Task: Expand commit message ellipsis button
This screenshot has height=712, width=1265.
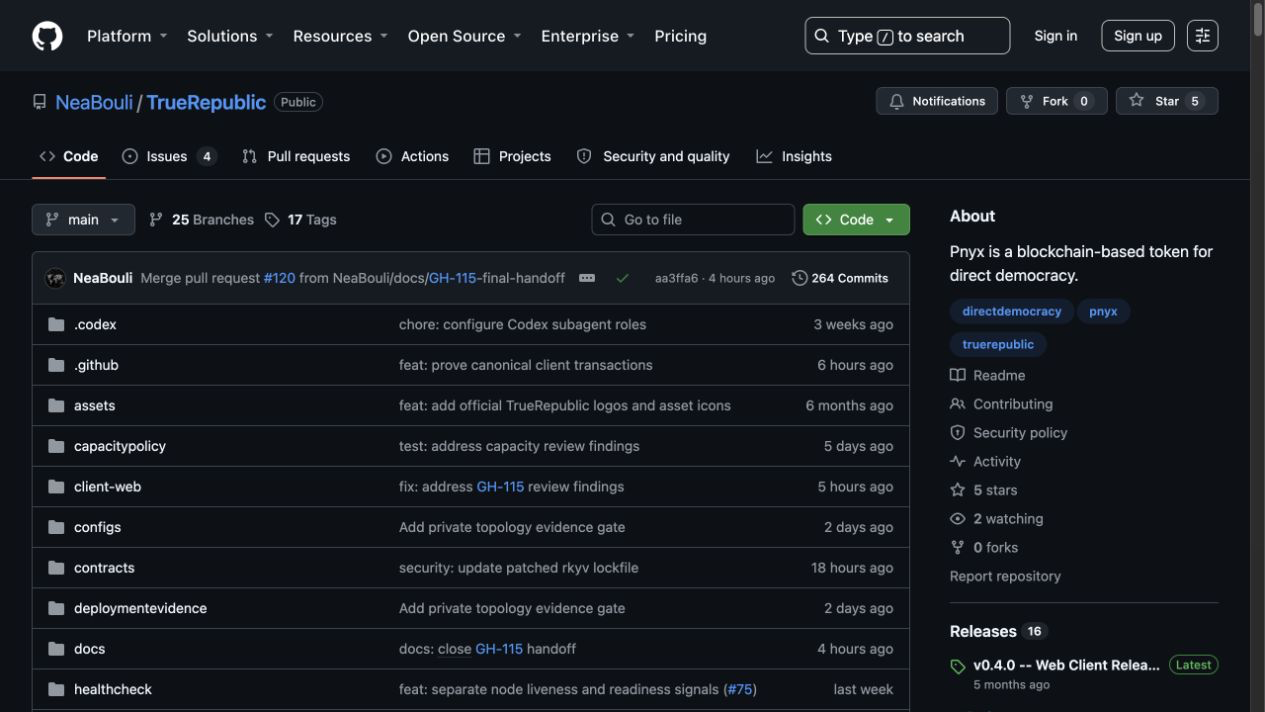Action: 587,278
